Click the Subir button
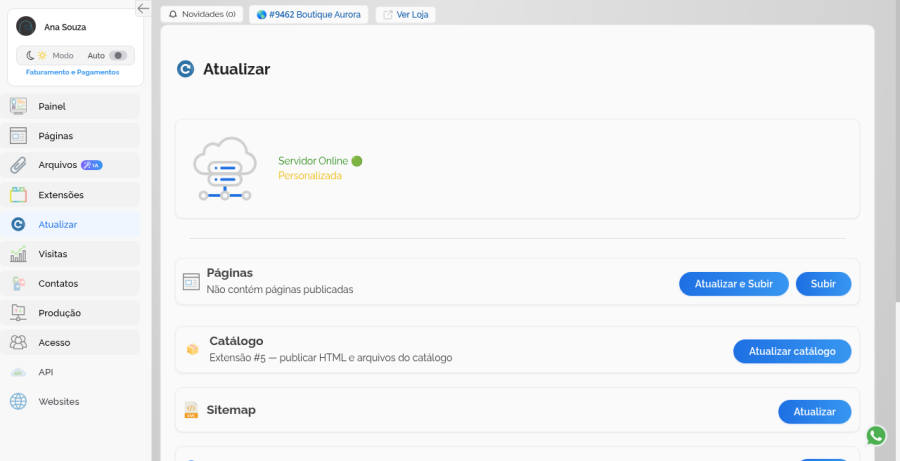Screen dimensions: 900x461 point(823,284)
